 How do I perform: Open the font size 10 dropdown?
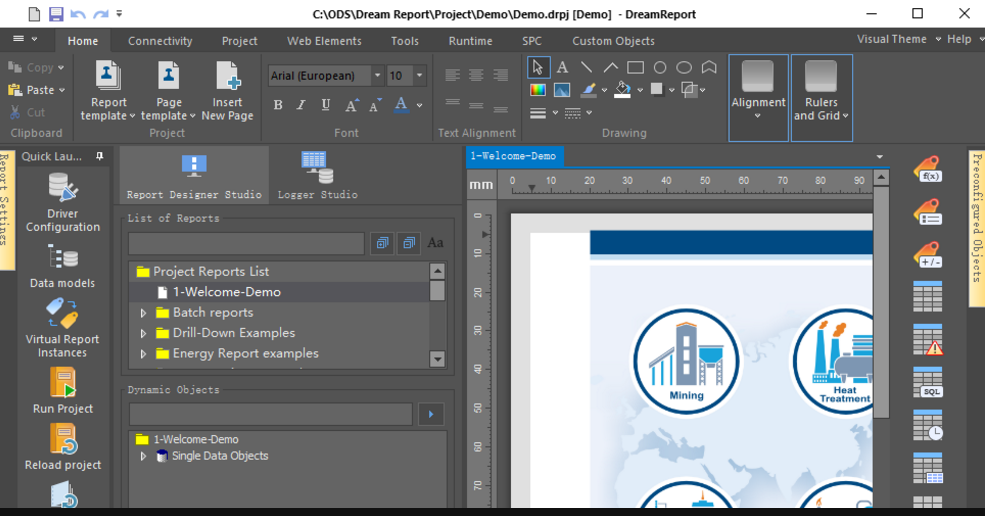420,75
